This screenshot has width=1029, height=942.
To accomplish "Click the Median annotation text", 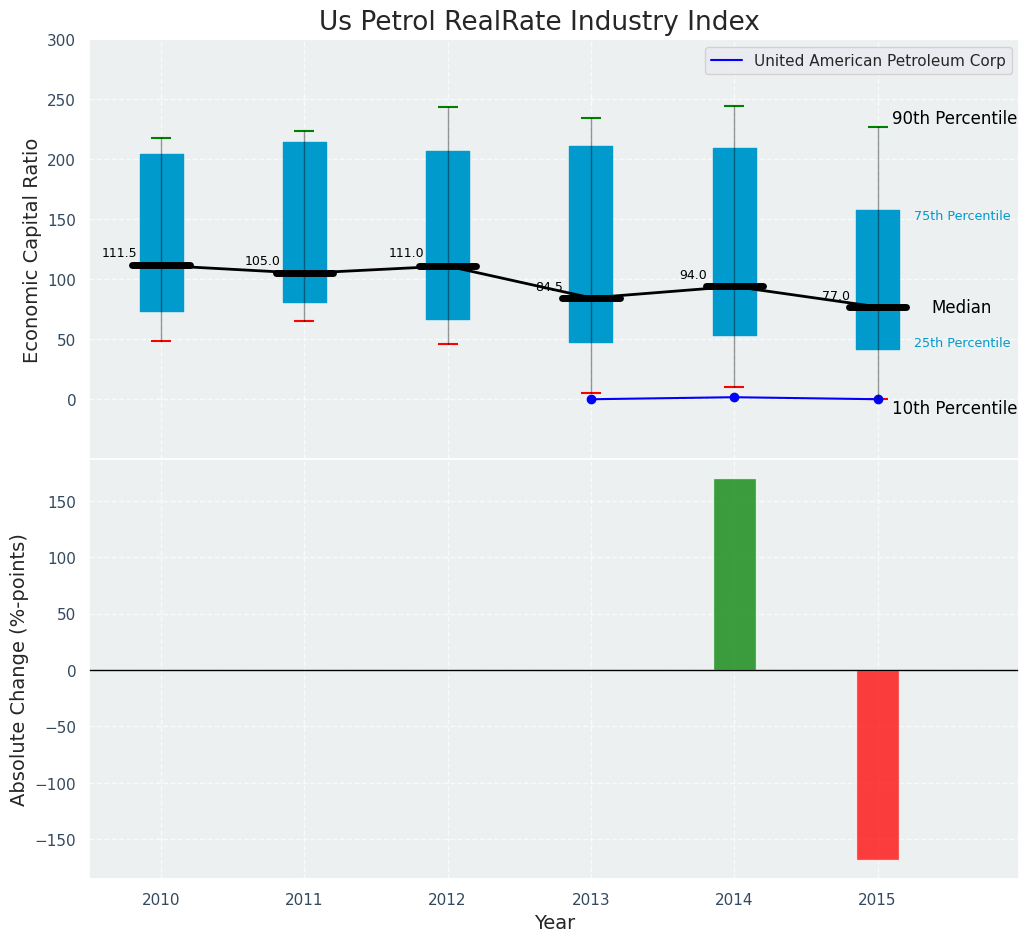I will pos(961,308).
